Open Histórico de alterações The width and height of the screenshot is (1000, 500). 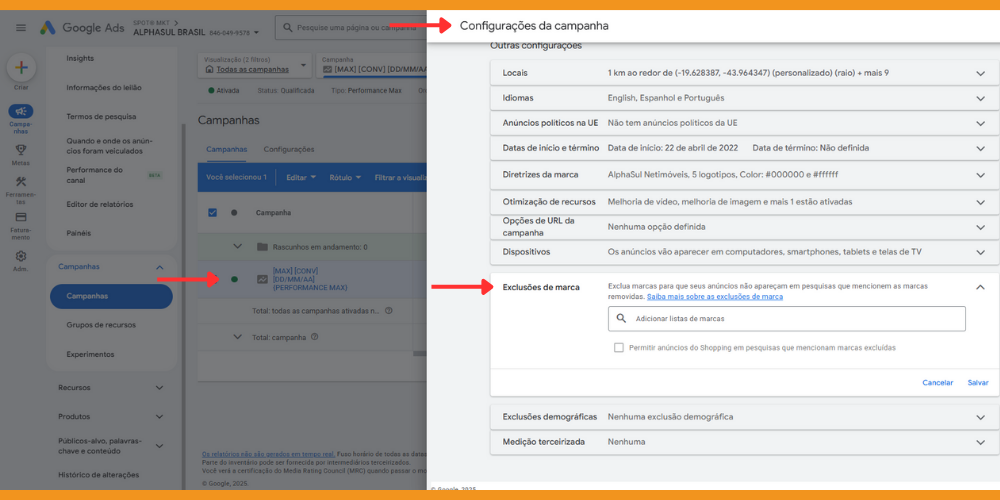[x=98, y=474]
